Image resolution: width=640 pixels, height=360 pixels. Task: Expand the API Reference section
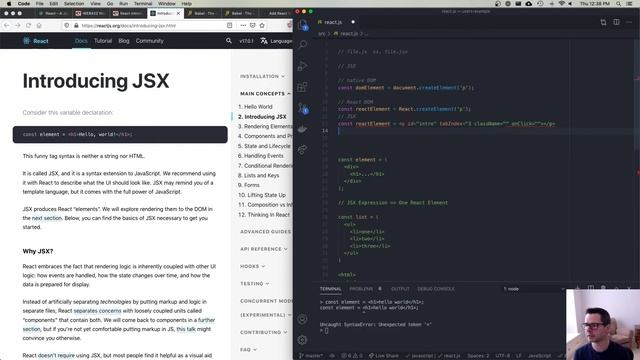(264, 249)
